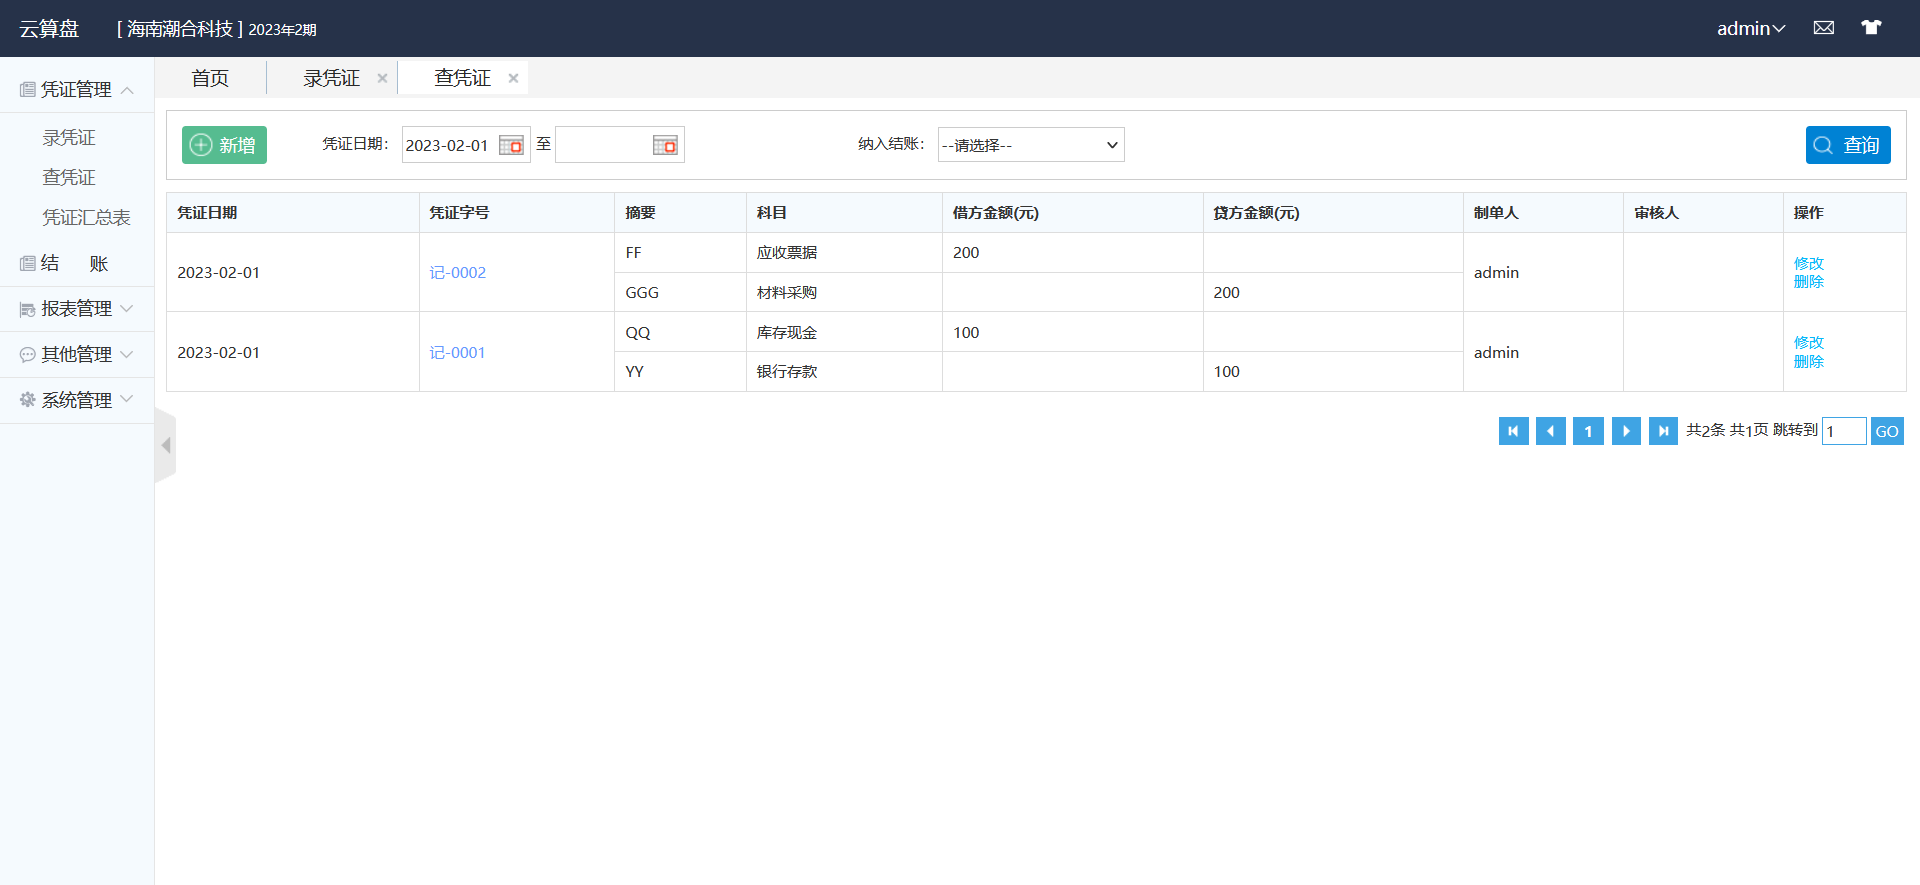The image size is (1920, 885).
Task: Go to the first page of results
Action: pyautogui.click(x=1513, y=431)
